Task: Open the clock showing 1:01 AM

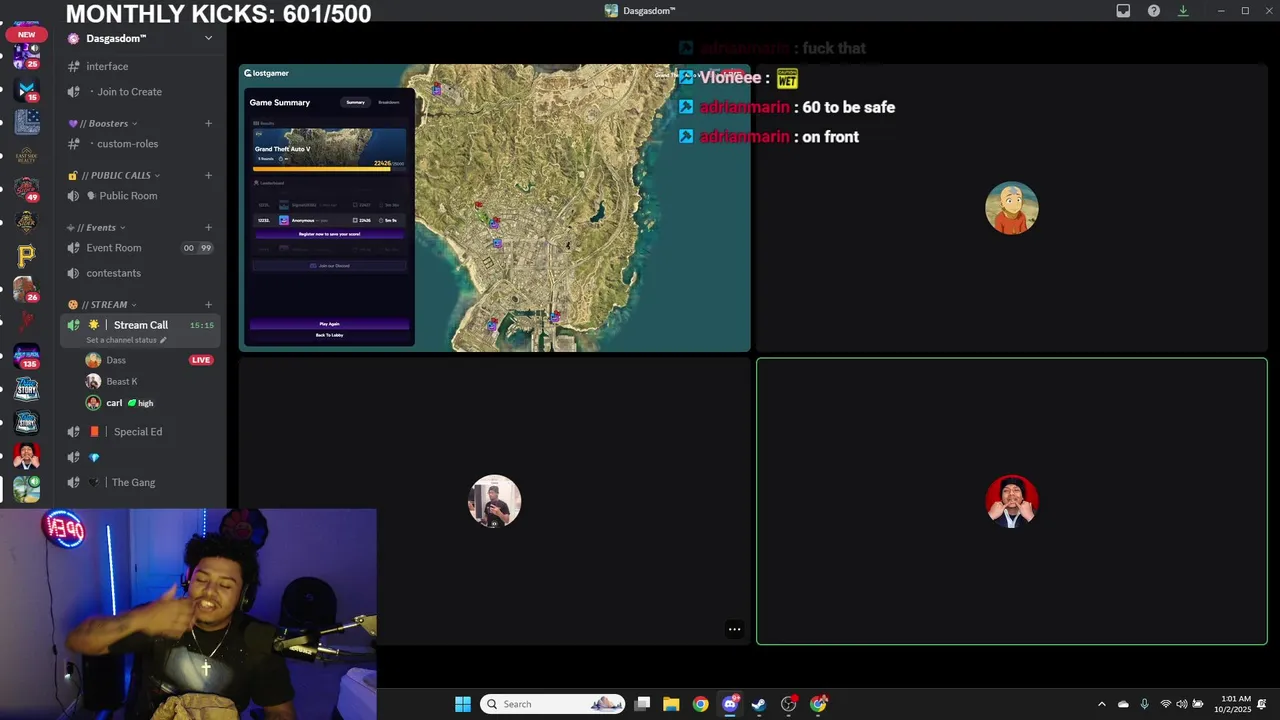Action: [1232, 704]
